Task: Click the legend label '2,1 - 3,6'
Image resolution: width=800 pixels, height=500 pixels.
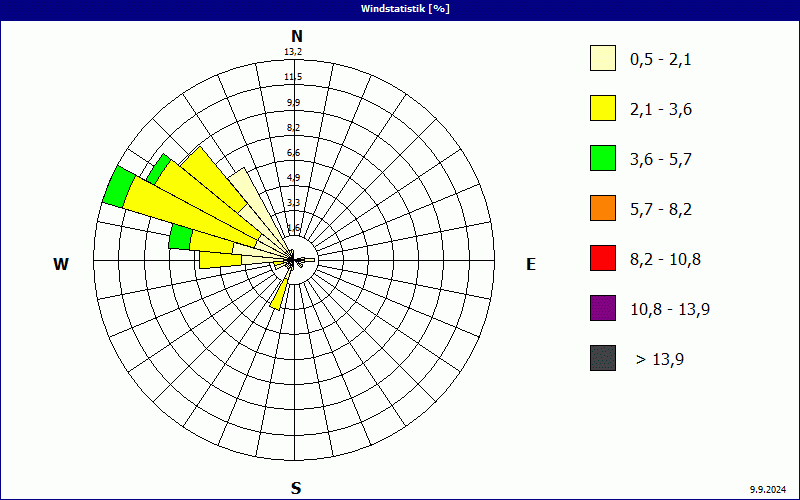Action: coord(661,110)
